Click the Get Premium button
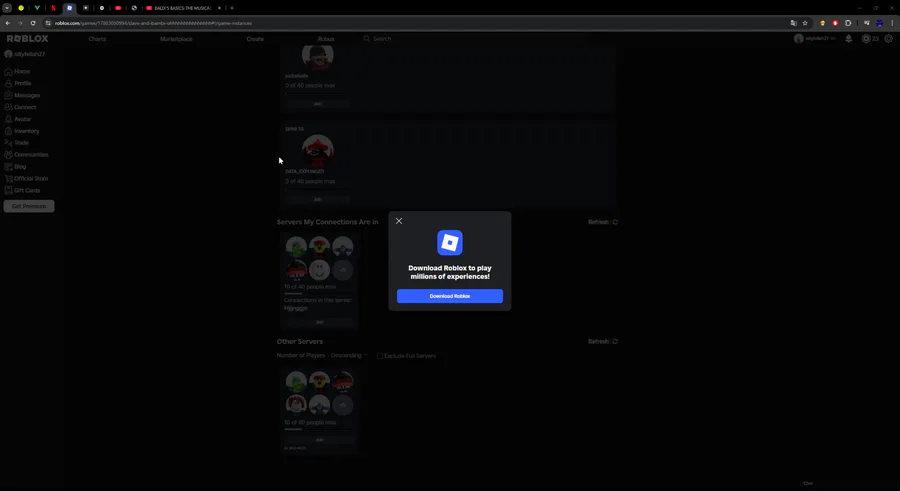Image resolution: width=900 pixels, height=491 pixels. pos(29,206)
